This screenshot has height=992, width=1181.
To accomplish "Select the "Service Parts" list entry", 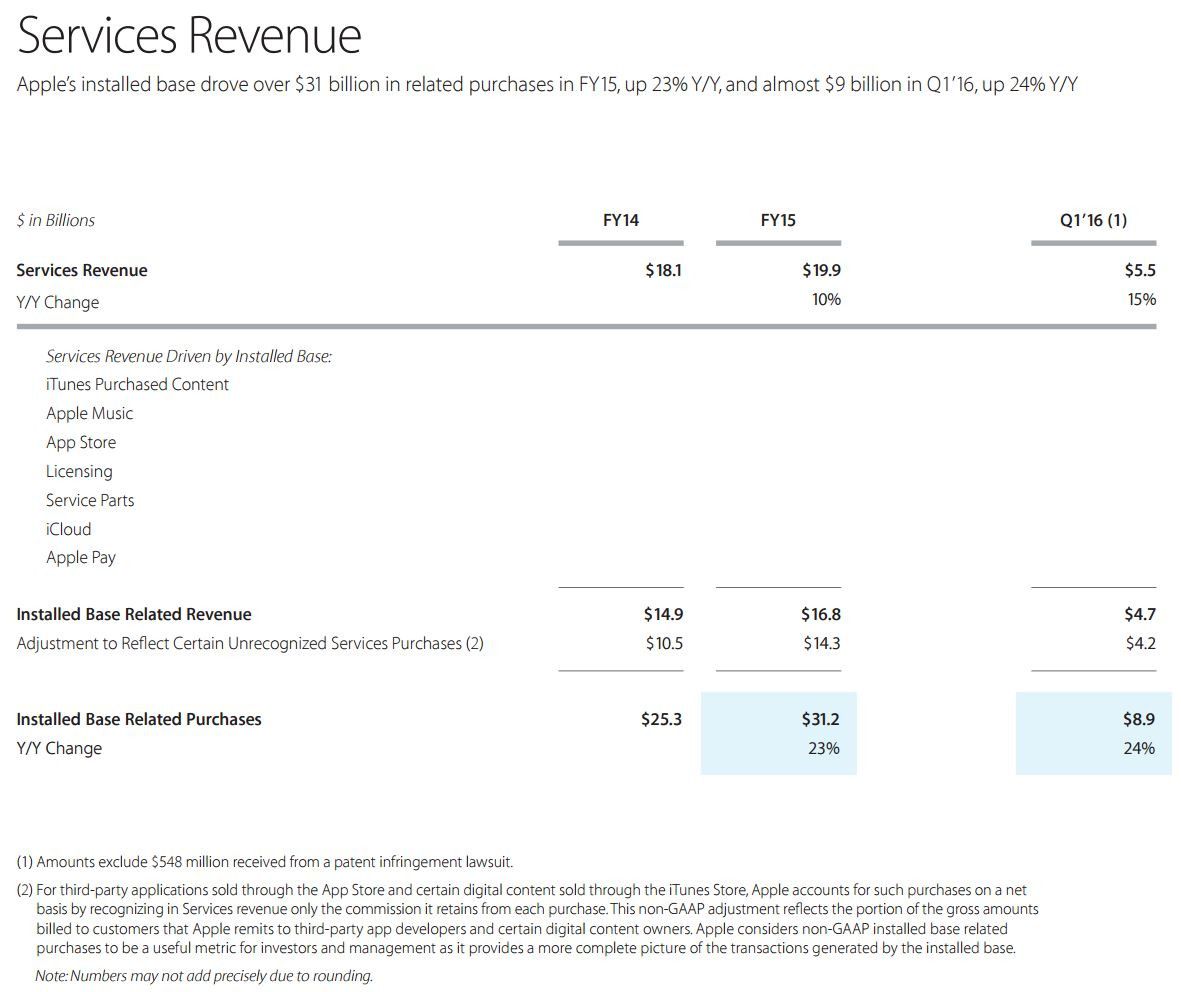I will click(90, 500).
